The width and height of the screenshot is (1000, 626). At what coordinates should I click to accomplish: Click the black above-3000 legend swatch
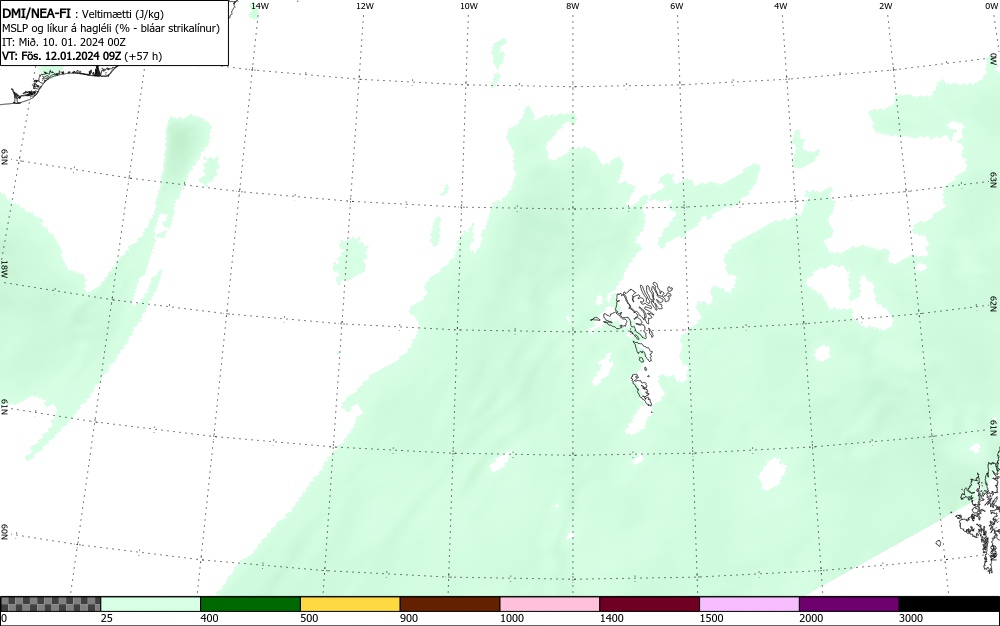[949, 604]
